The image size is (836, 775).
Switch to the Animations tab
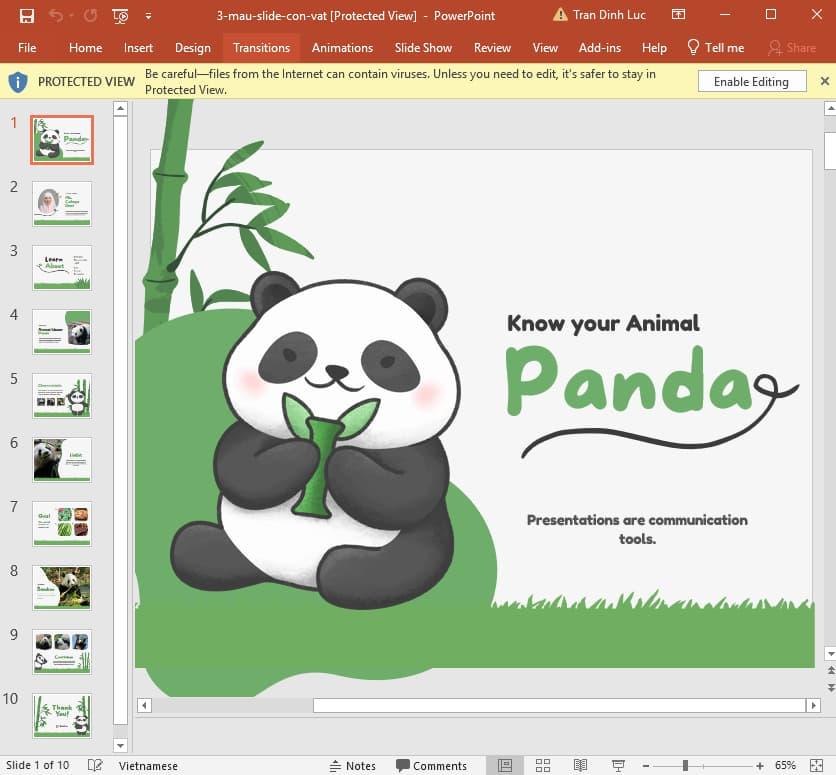[342, 47]
